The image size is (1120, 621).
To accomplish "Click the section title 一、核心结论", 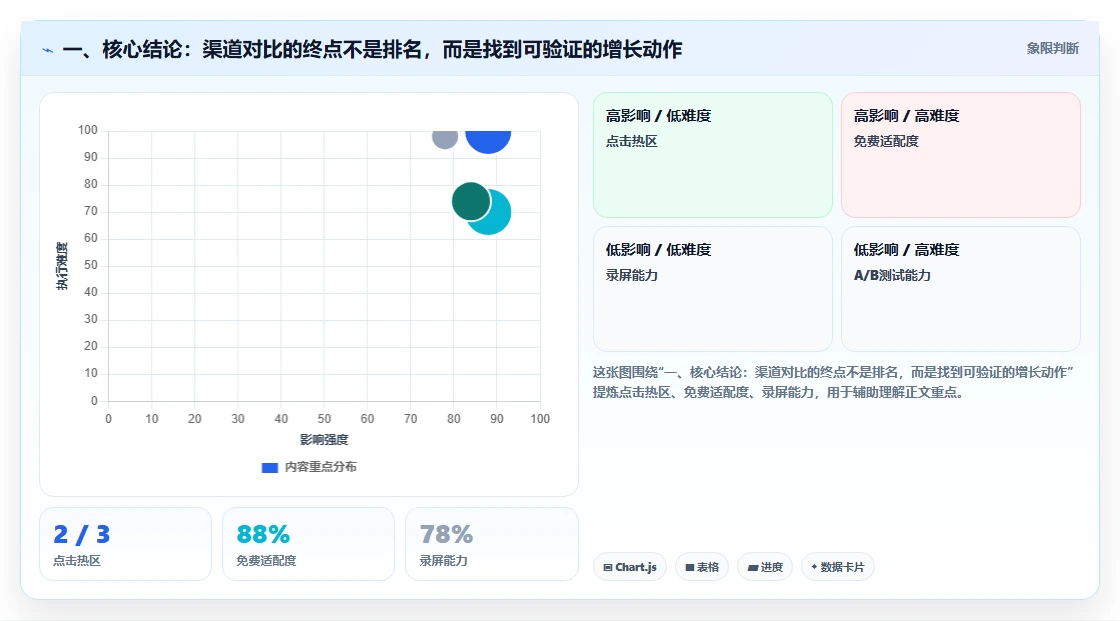I will click(x=372, y=49).
